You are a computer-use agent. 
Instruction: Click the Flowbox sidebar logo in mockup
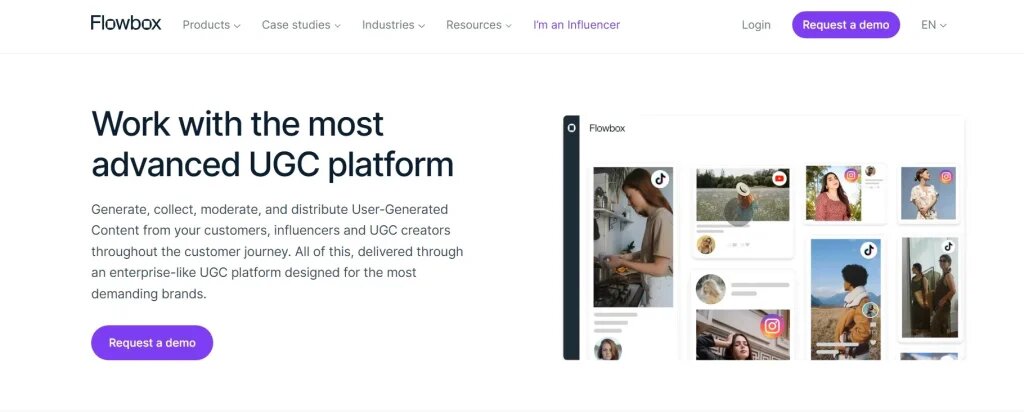click(x=571, y=128)
